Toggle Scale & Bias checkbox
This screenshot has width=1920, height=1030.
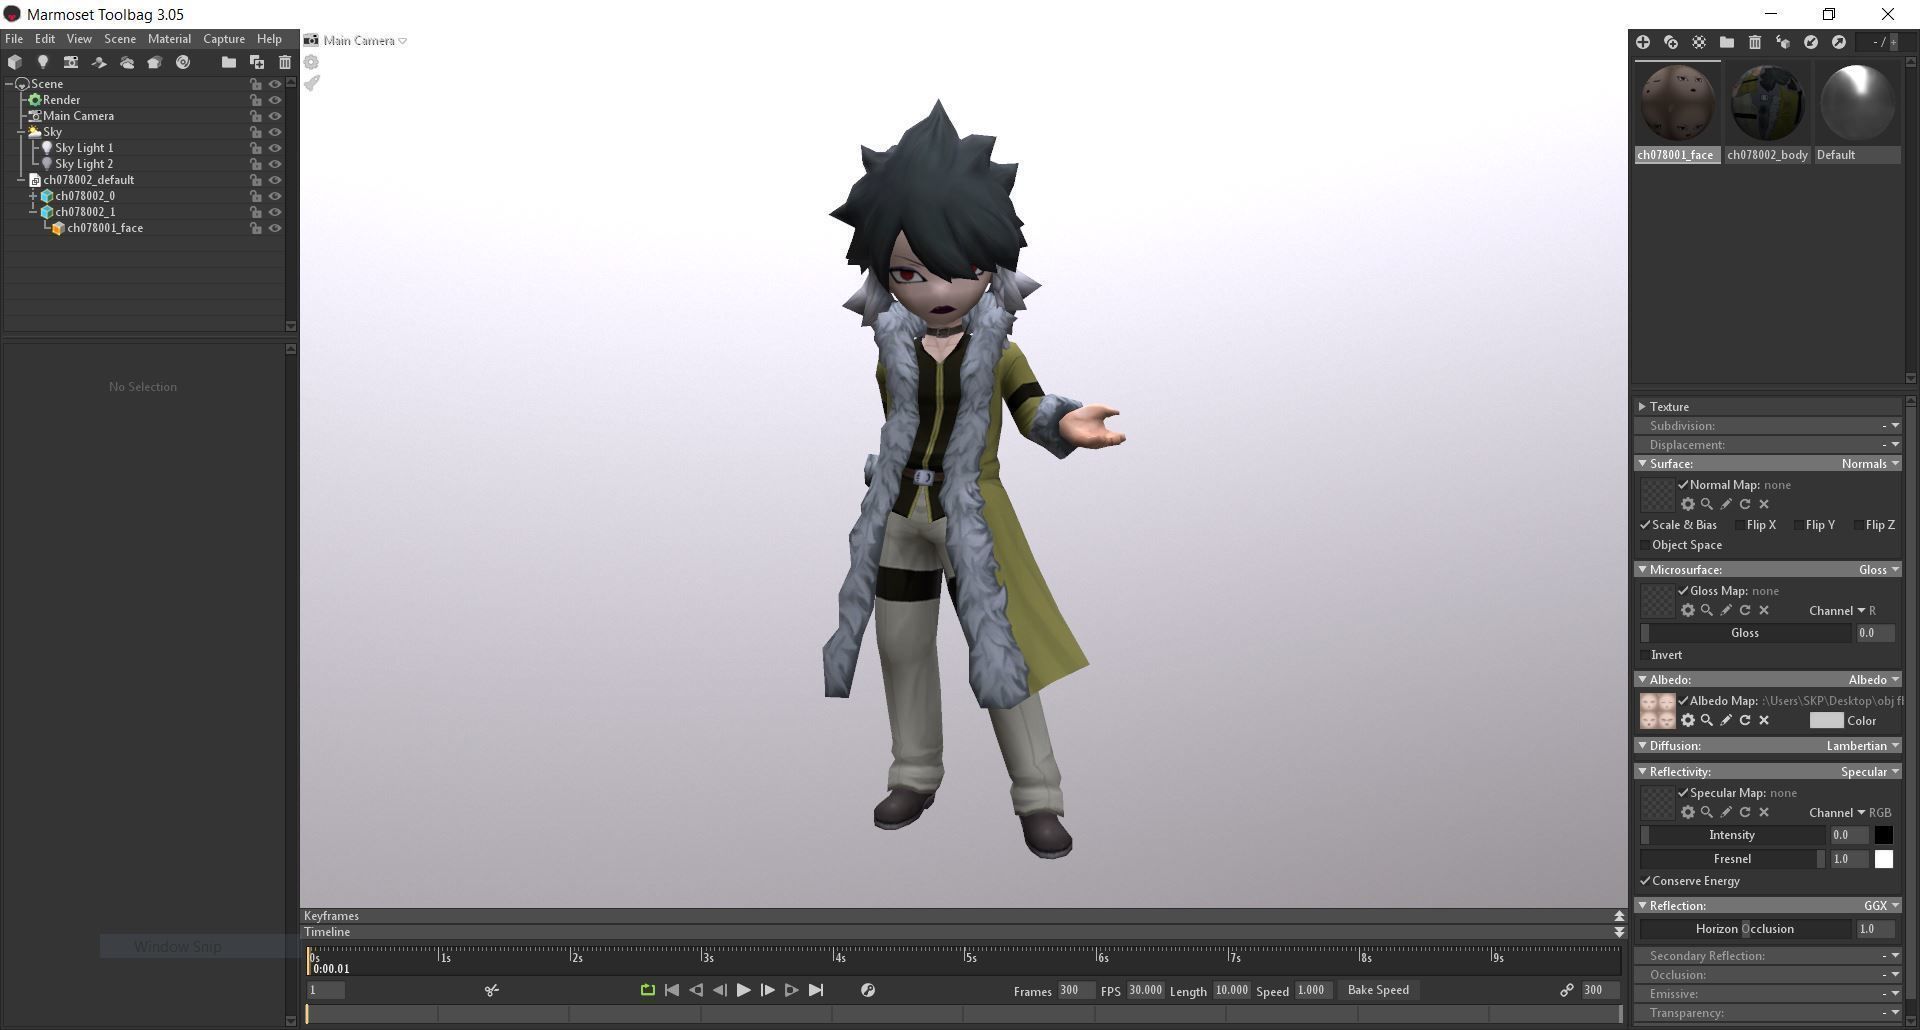[1645, 525]
